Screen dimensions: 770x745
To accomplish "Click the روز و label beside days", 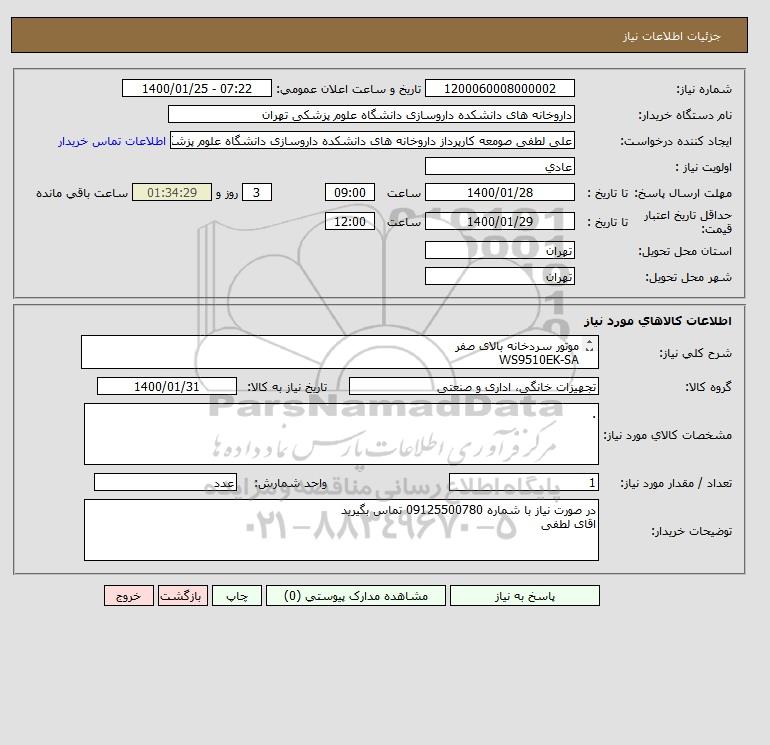I will pyautogui.click(x=227, y=193).
